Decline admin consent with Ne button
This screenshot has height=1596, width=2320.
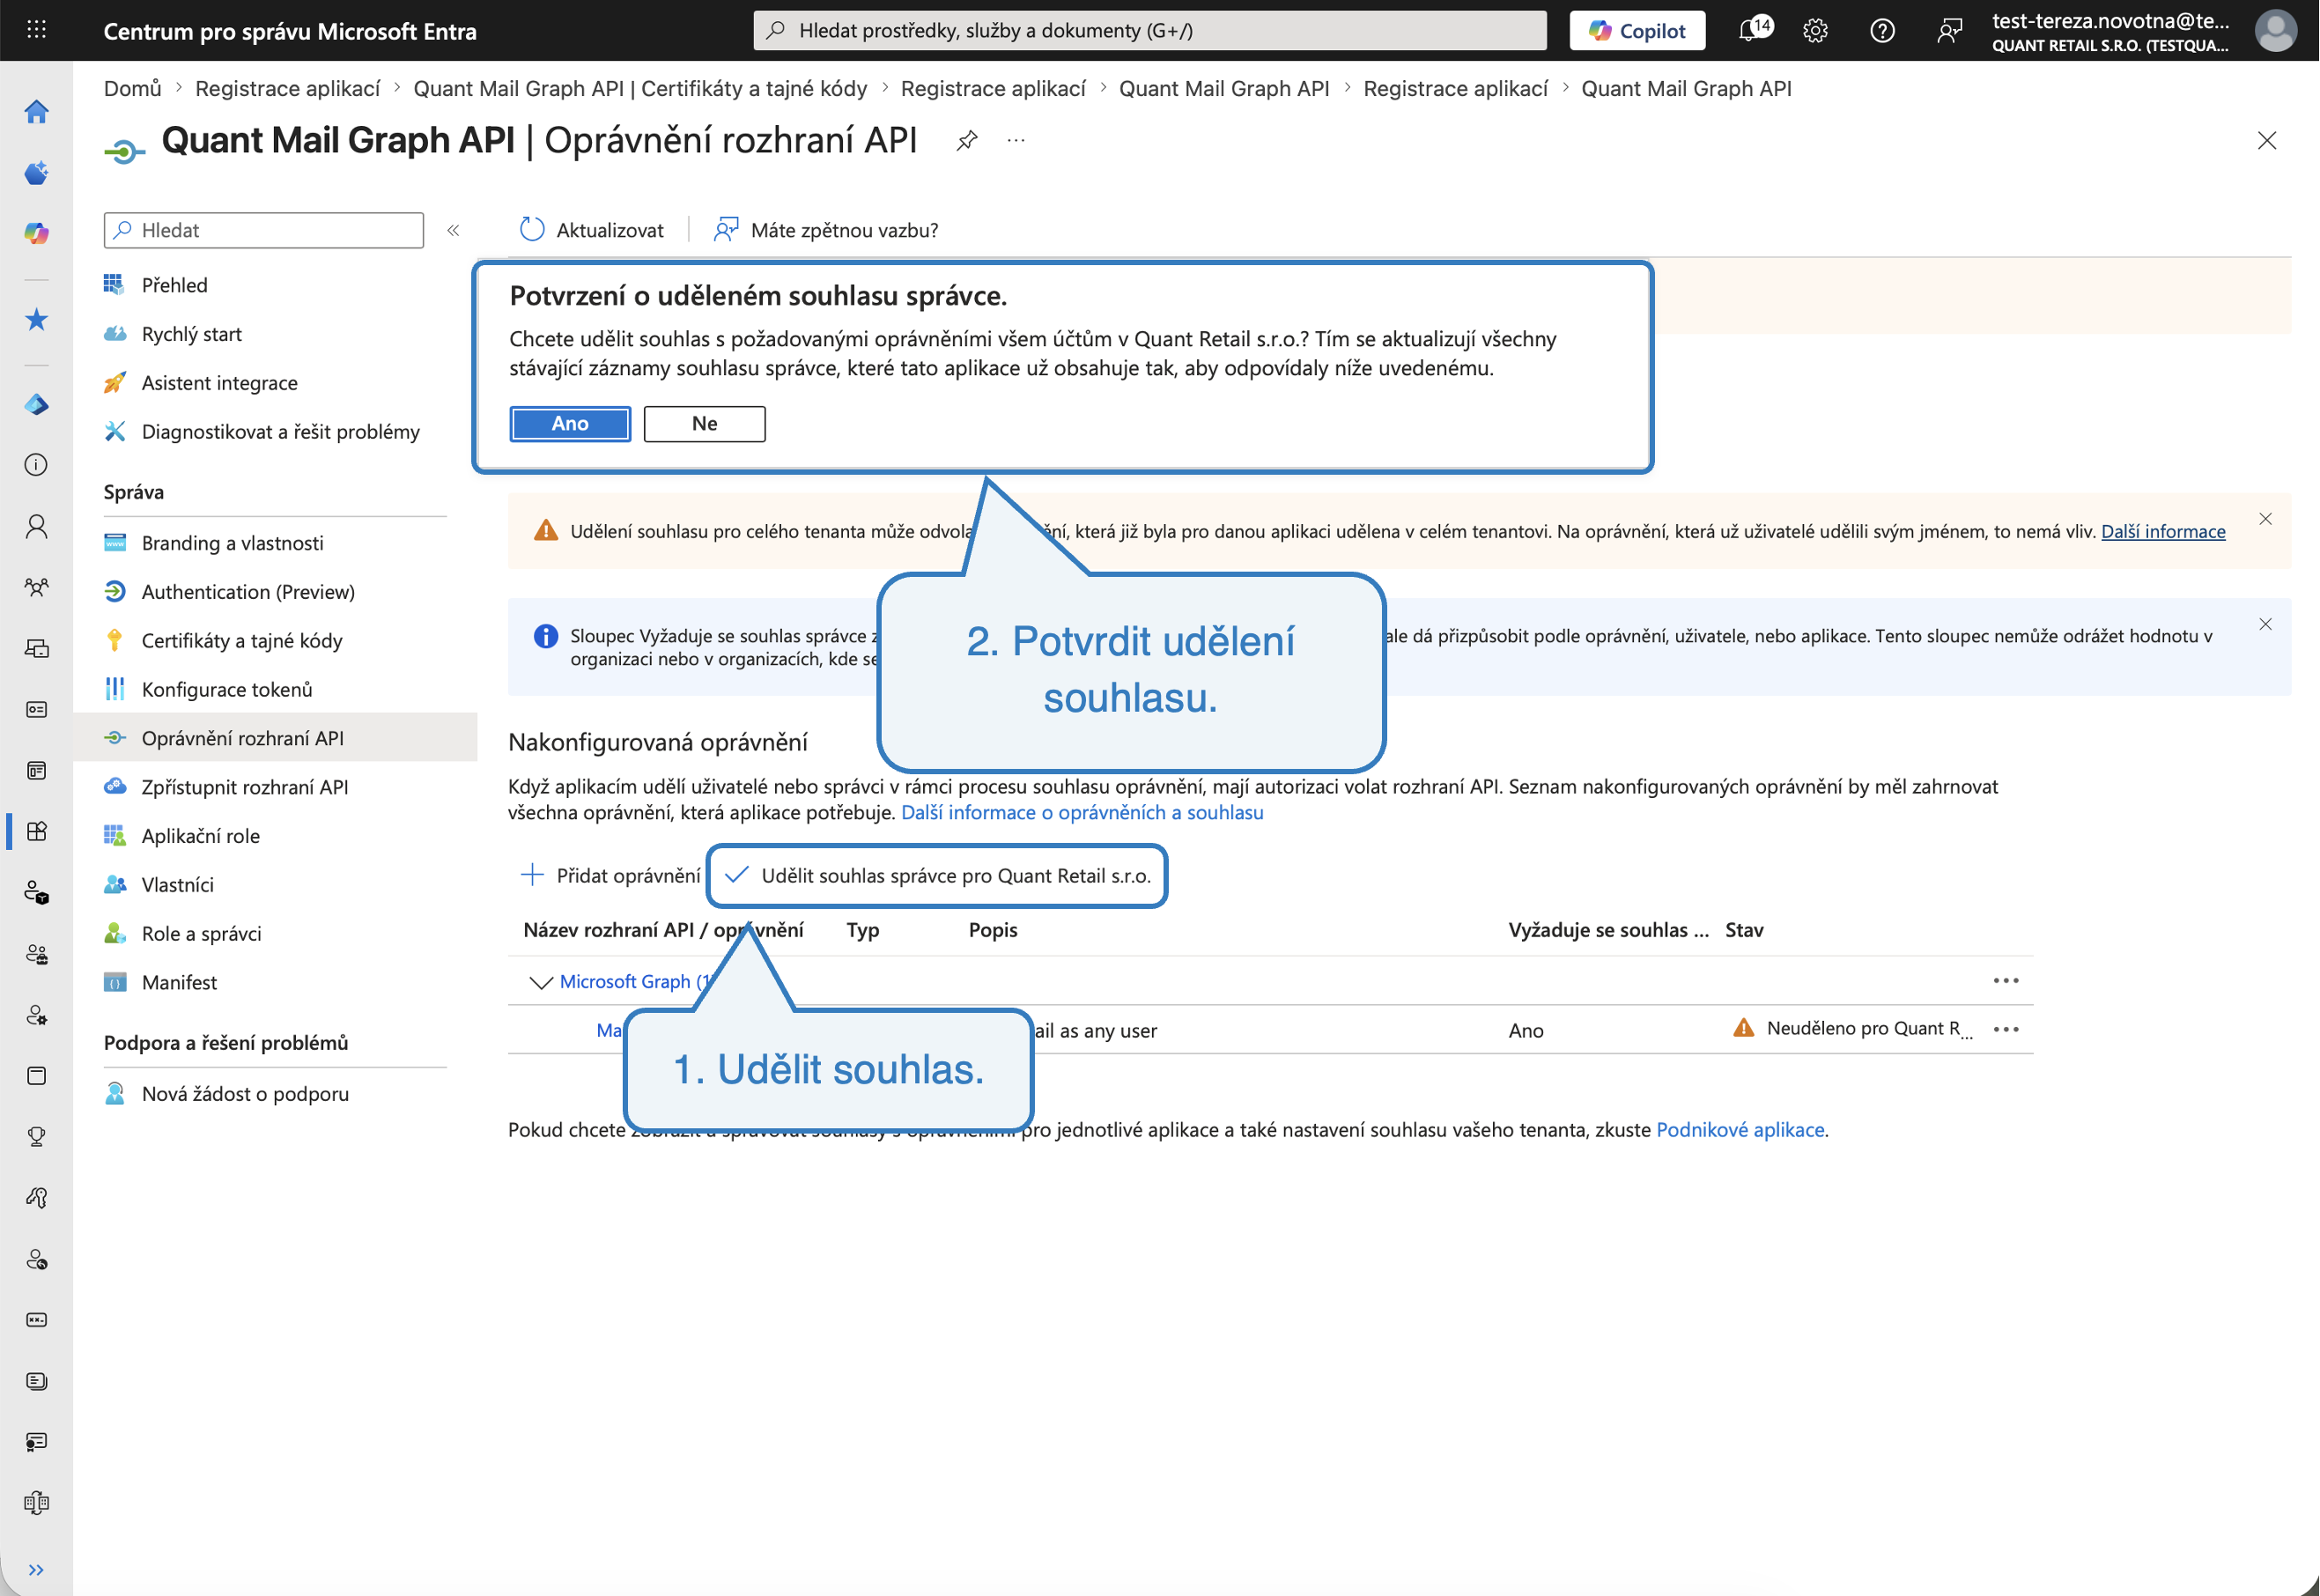(705, 424)
